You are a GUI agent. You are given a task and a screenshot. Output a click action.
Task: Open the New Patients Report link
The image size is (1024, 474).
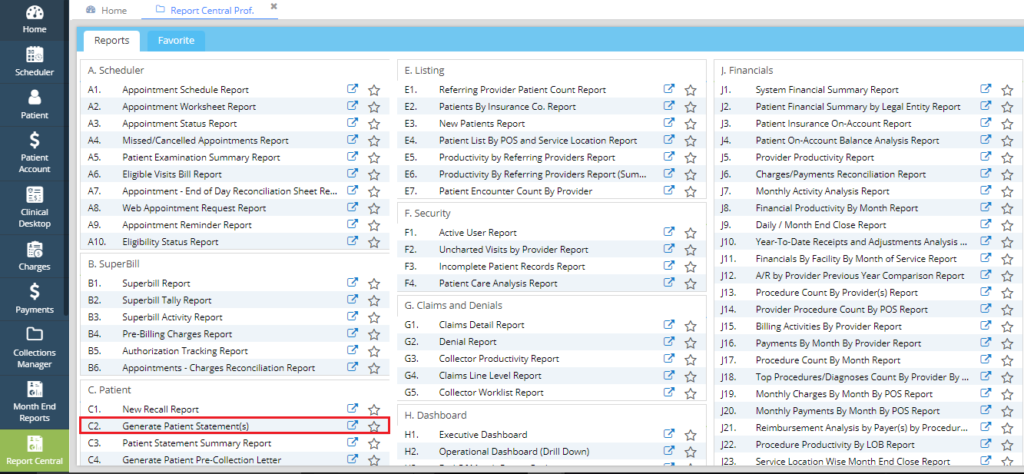(481, 123)
